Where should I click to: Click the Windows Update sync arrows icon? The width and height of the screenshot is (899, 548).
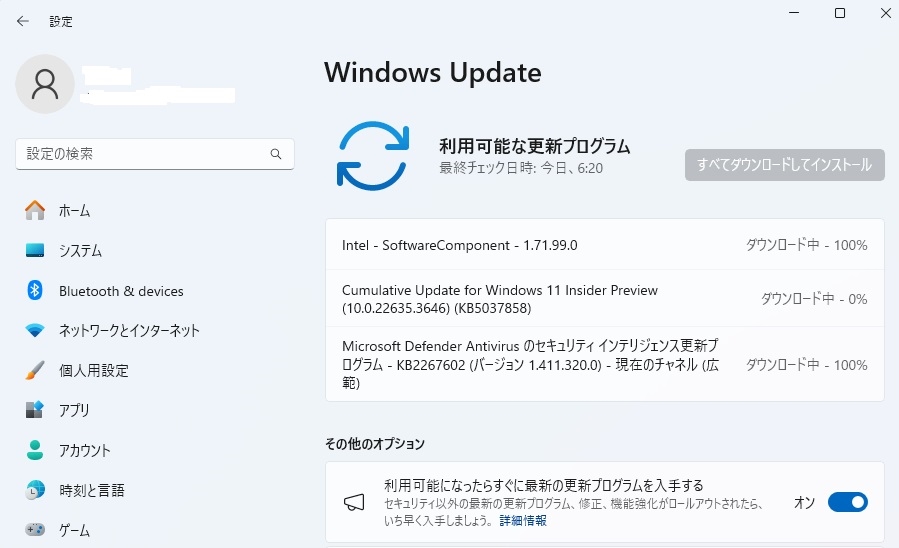coord(373,156)
